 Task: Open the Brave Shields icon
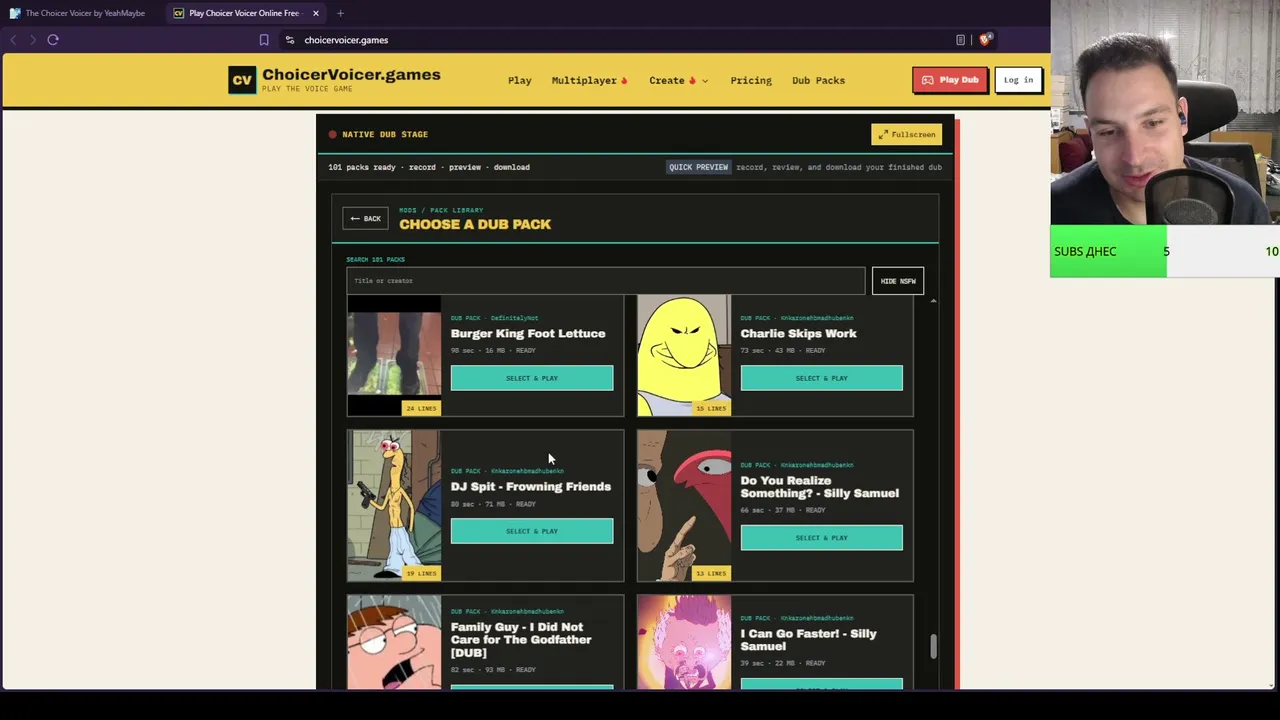(x=985, y=40)
